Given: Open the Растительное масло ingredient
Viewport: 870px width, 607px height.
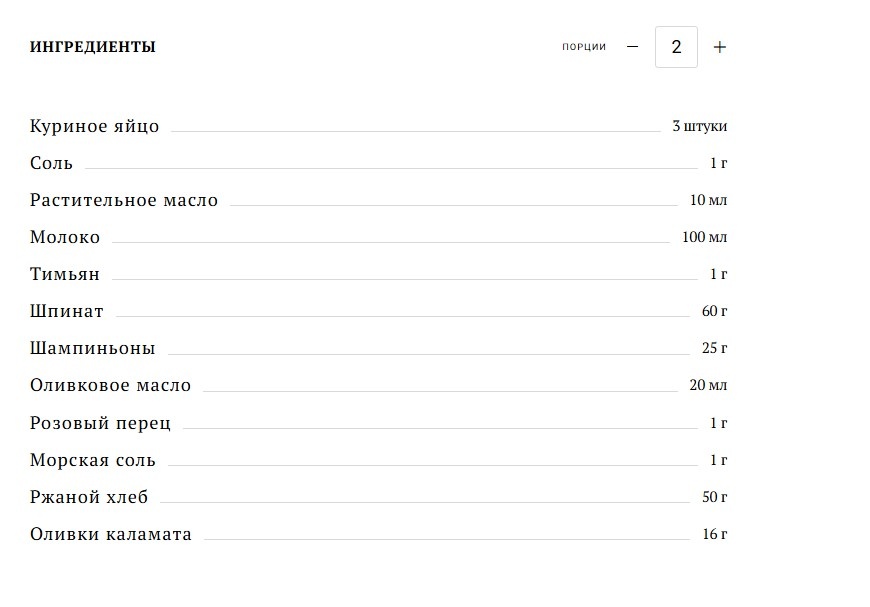Looking at the screenshot, I should (124, 201).
